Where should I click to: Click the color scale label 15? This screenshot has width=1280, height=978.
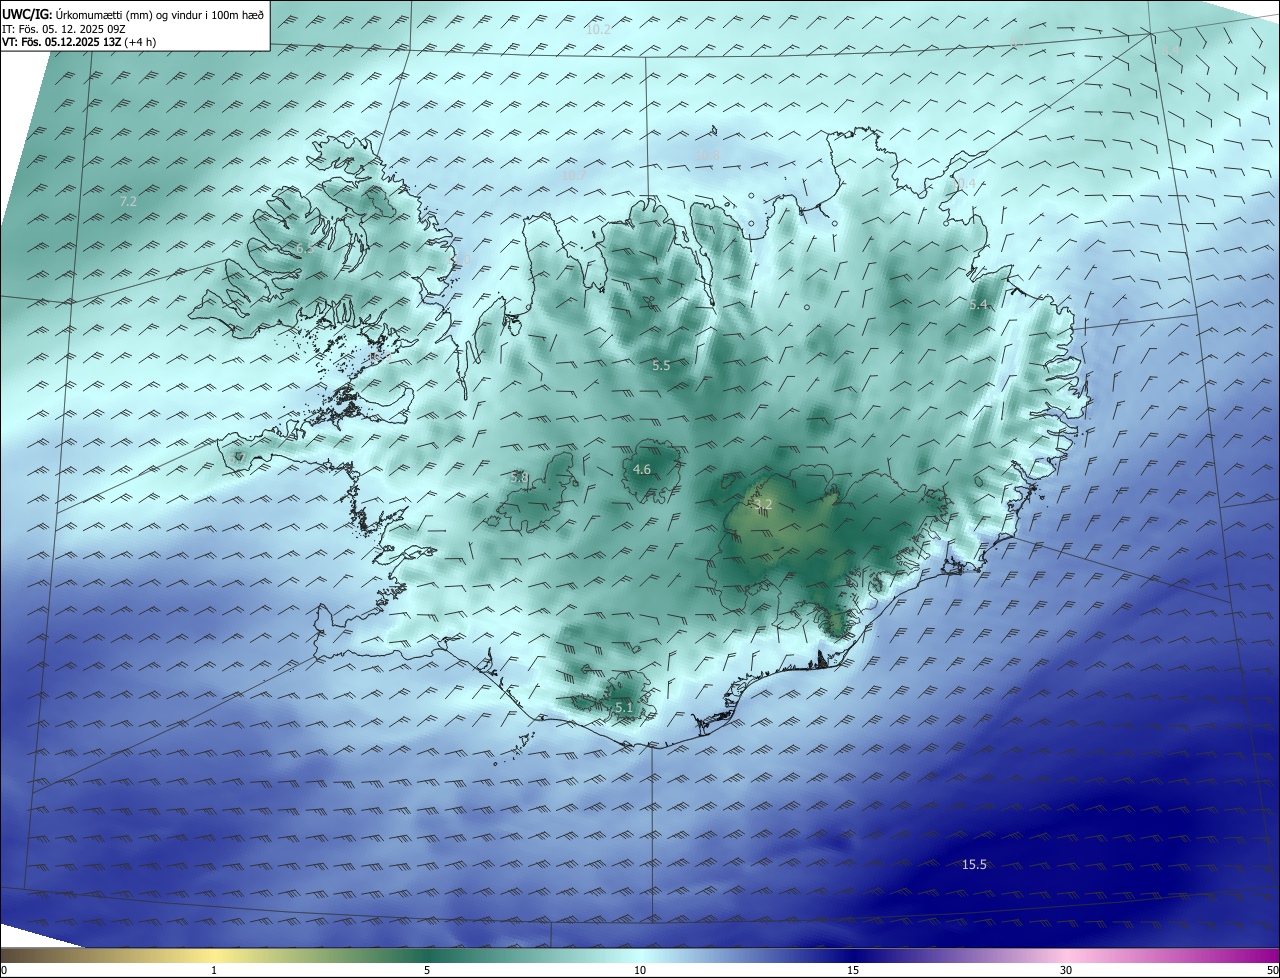(853, 970)
